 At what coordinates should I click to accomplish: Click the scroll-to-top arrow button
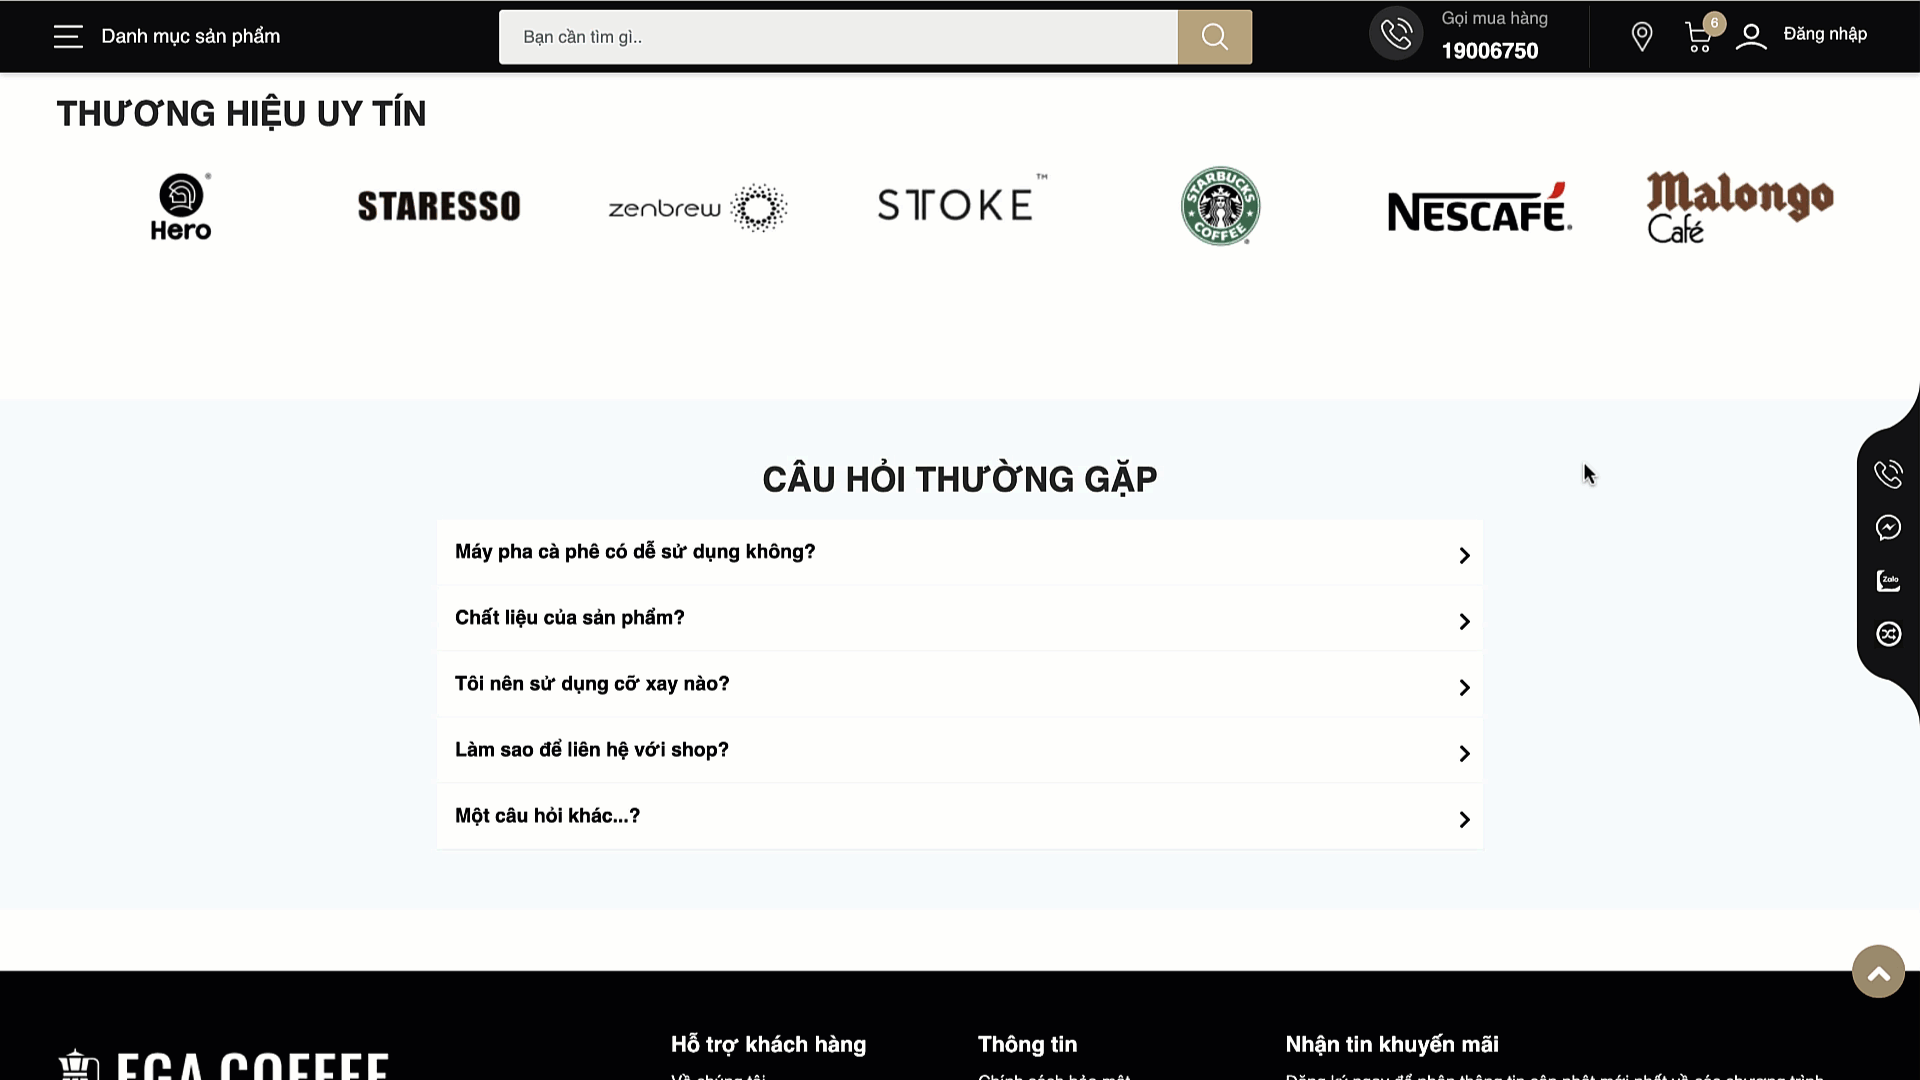click(1878, 972)
